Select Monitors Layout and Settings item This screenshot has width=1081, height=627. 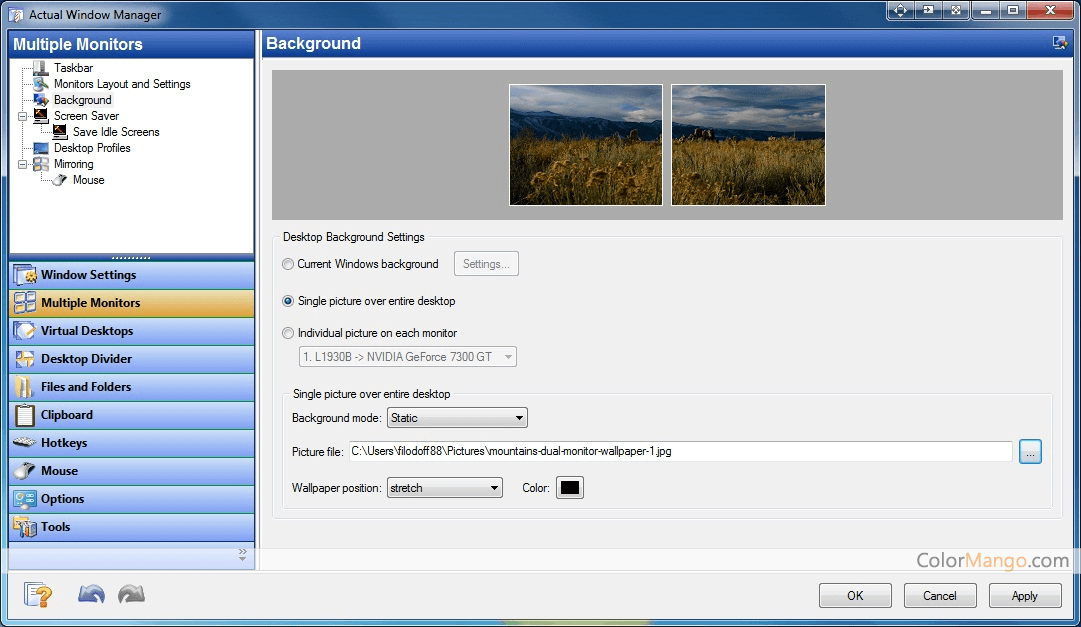pyautogui.click(x=122, y=84)
